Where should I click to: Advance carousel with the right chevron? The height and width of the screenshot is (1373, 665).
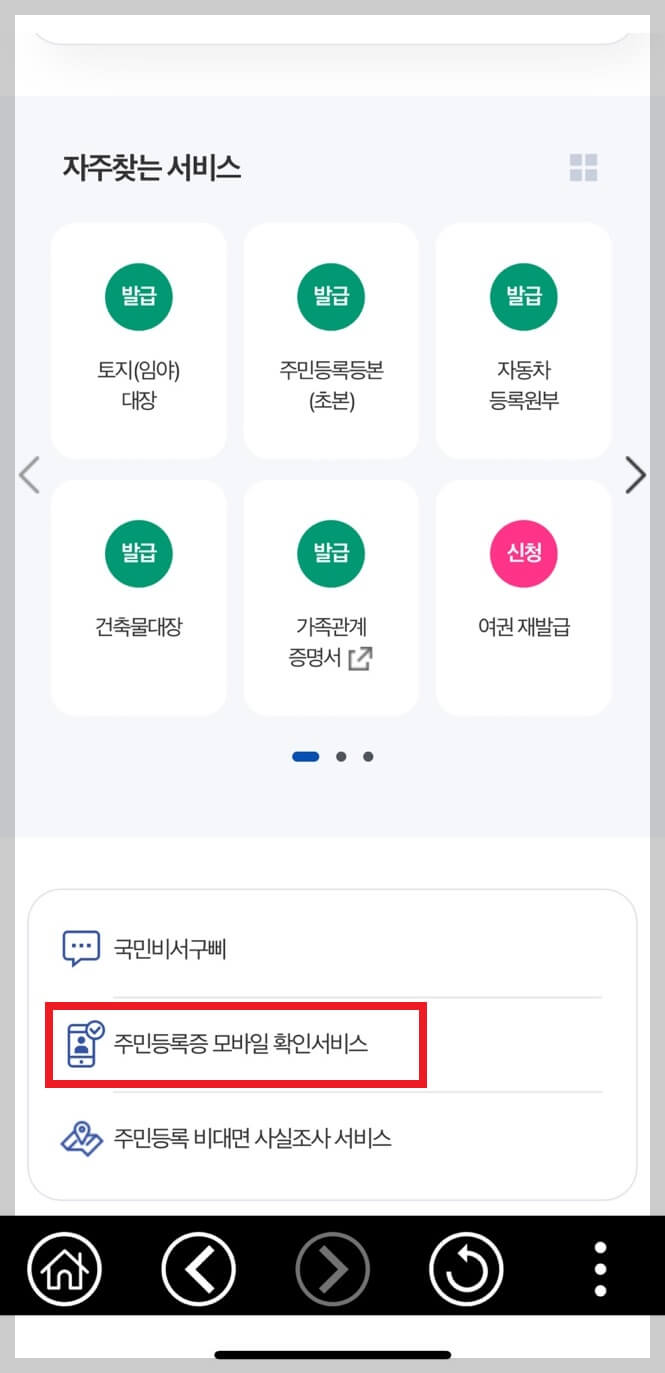tap(636, 475)
